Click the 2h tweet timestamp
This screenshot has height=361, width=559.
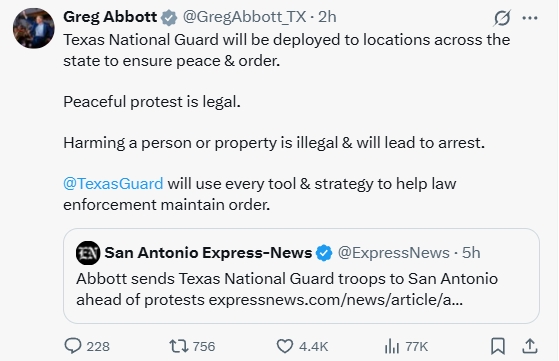pyautogui.click(x=327, y=17)
